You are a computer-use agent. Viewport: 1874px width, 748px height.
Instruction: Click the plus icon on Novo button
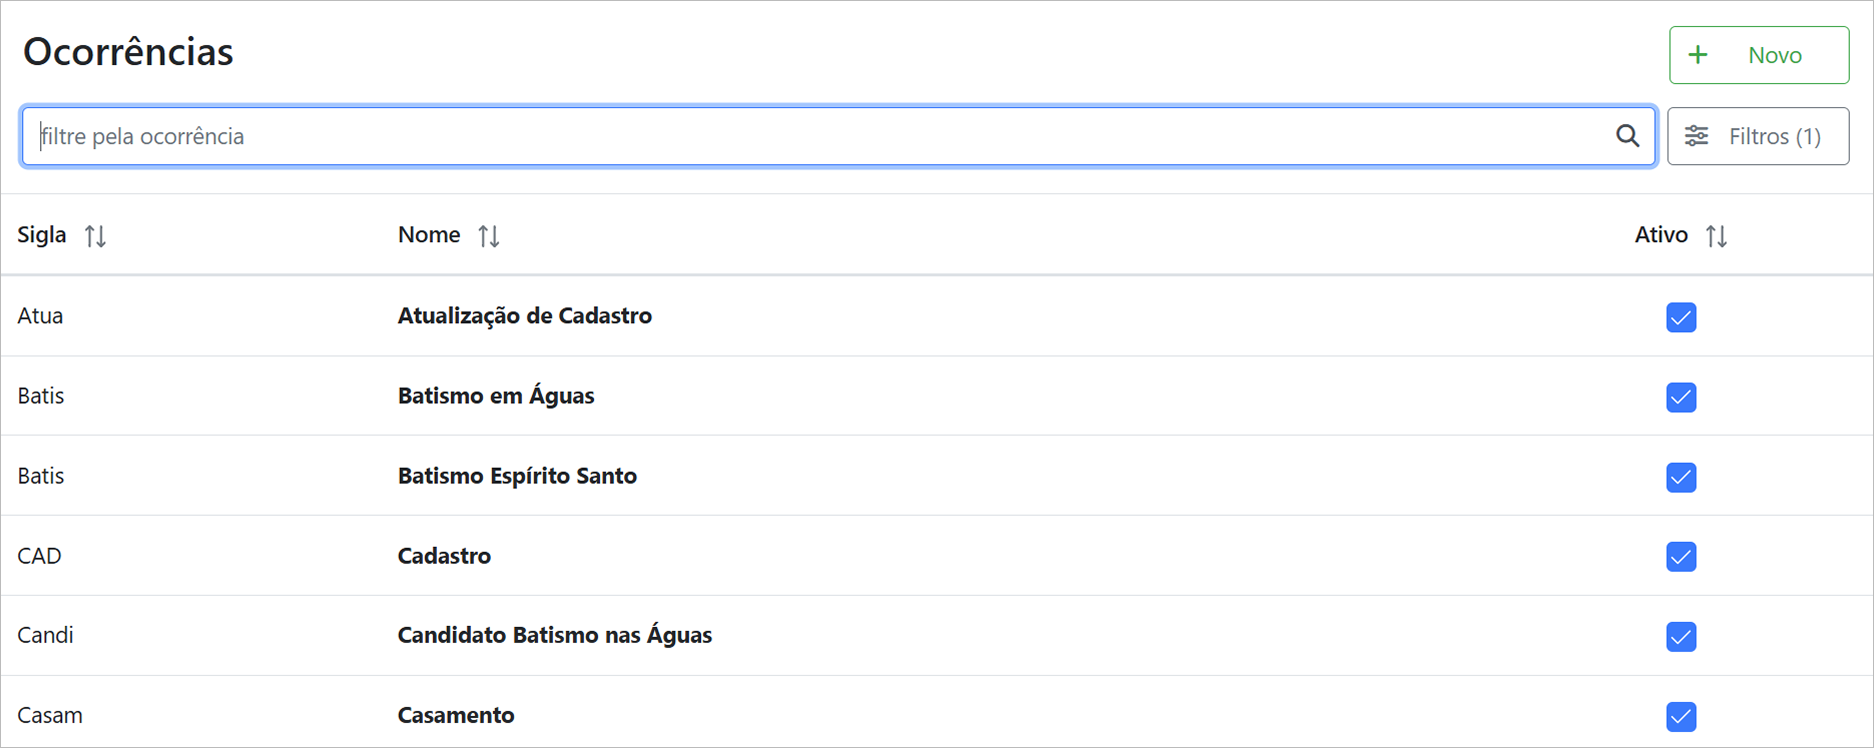[x=1698, y=55]
